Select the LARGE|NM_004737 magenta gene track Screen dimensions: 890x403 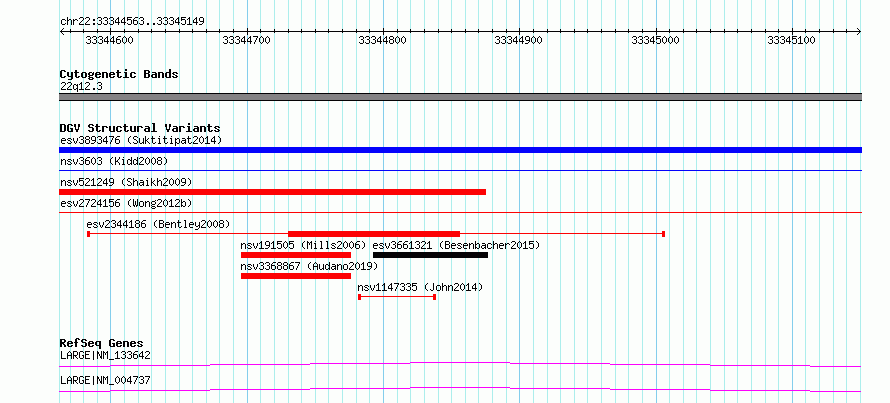coord(460,389)
